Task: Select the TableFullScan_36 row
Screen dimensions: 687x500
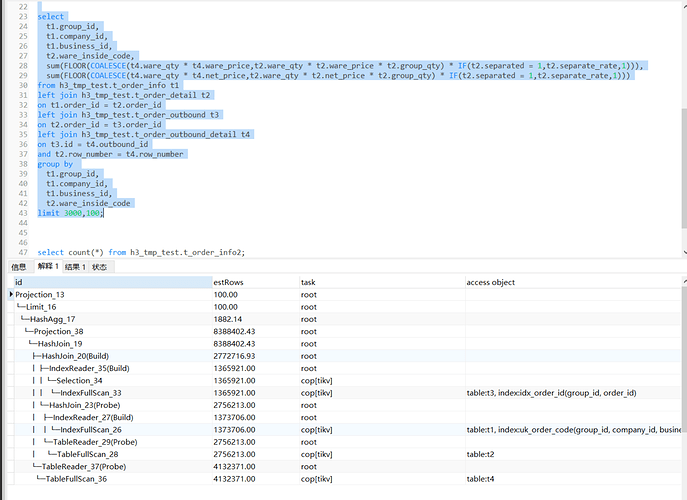Action: [345, 479]
